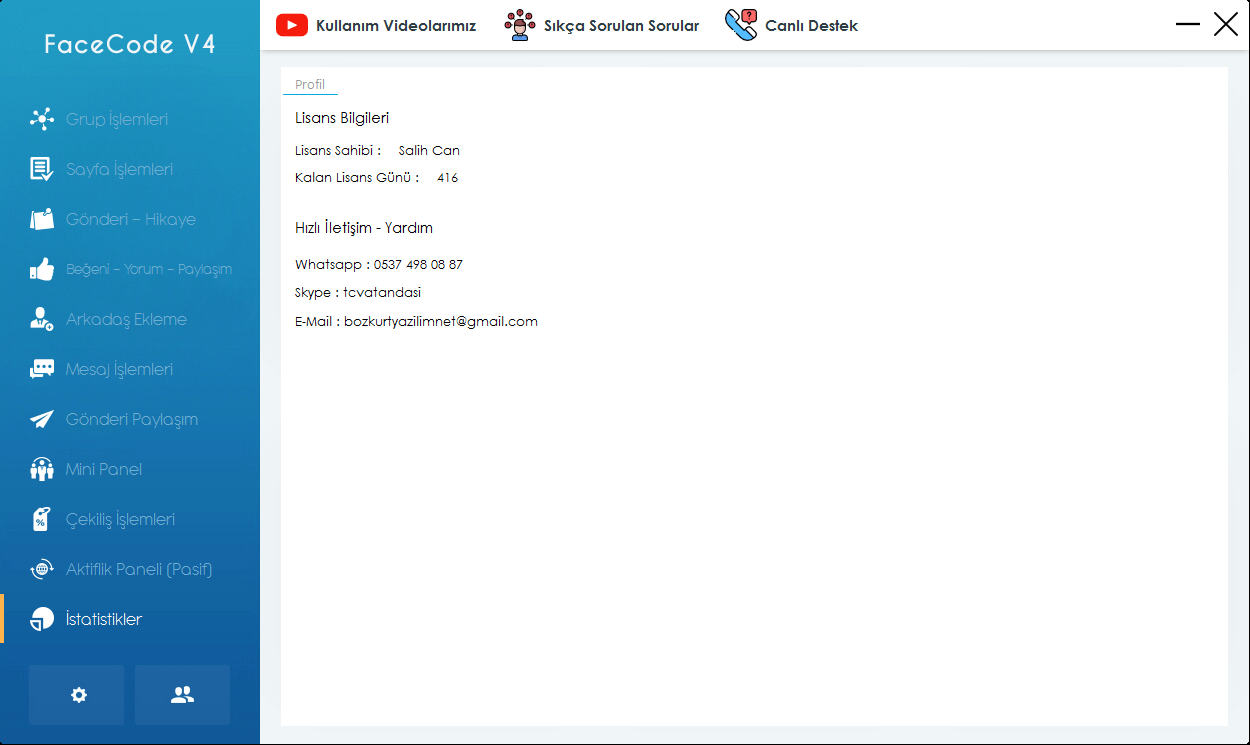Click the thumbs-up Beğeni icon

pos(42,269)
